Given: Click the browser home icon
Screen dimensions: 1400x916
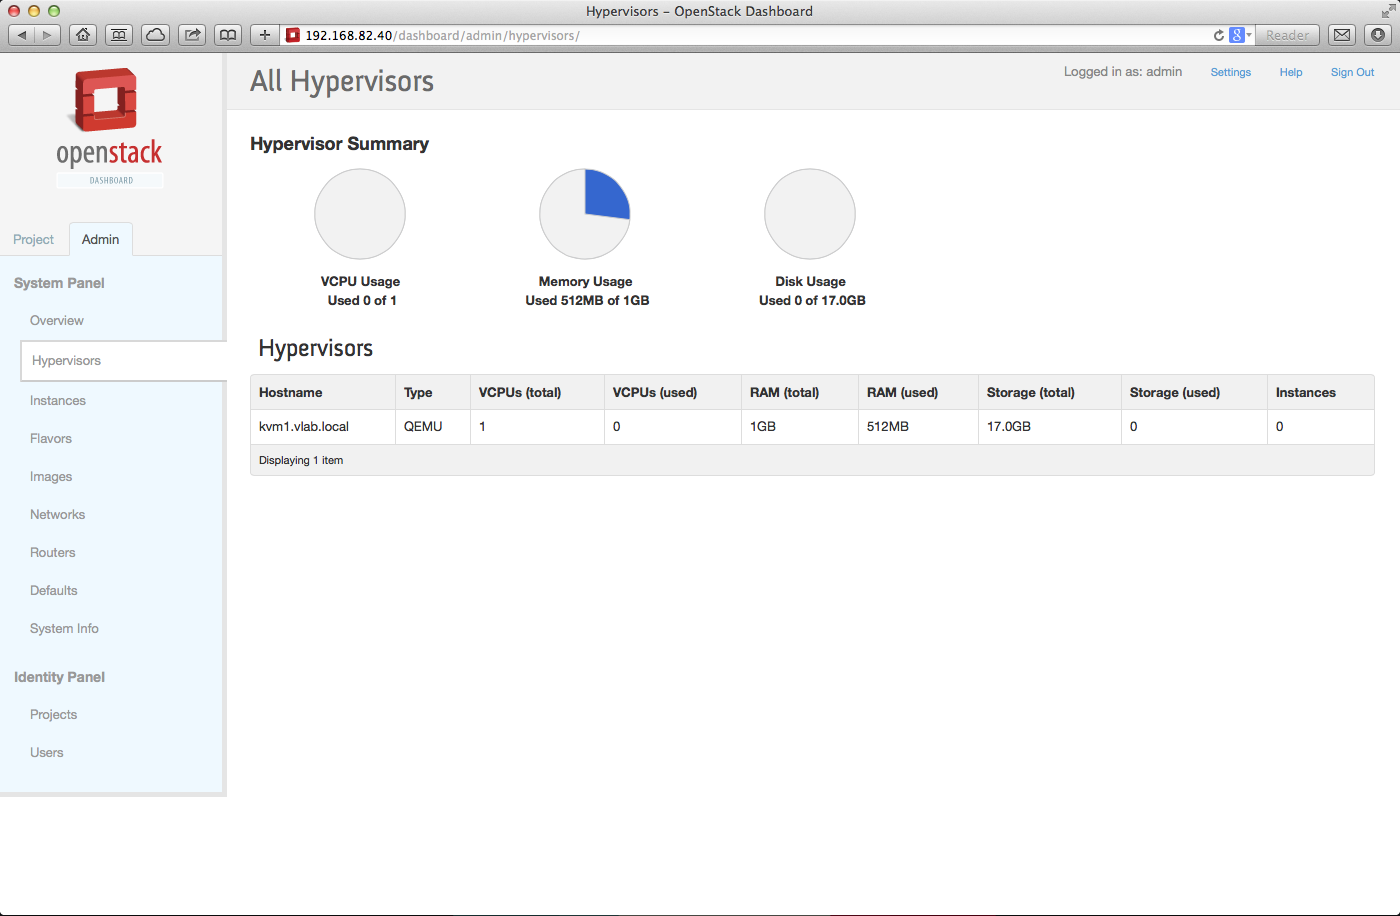Looking at the screenshot, I should click(x=83, y=35).
